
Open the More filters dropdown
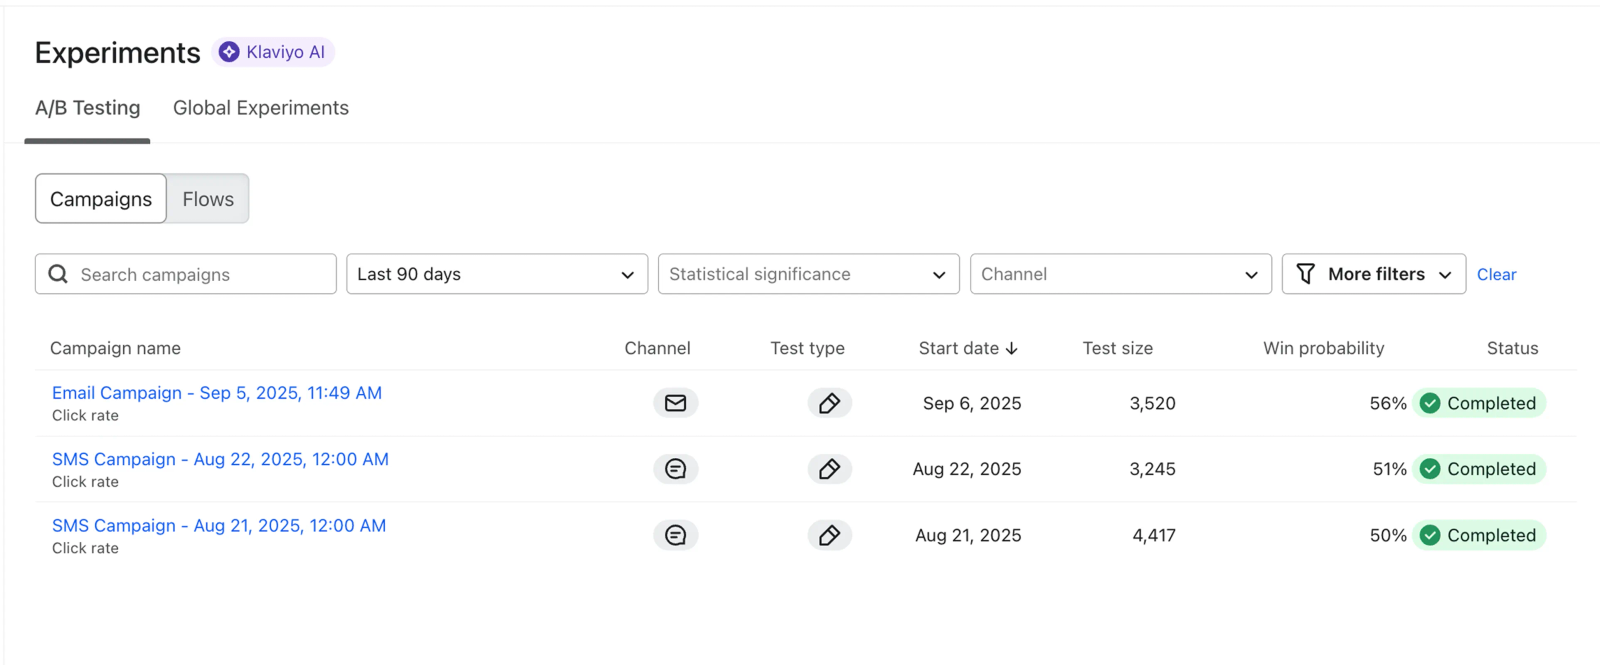point(1374,274)
